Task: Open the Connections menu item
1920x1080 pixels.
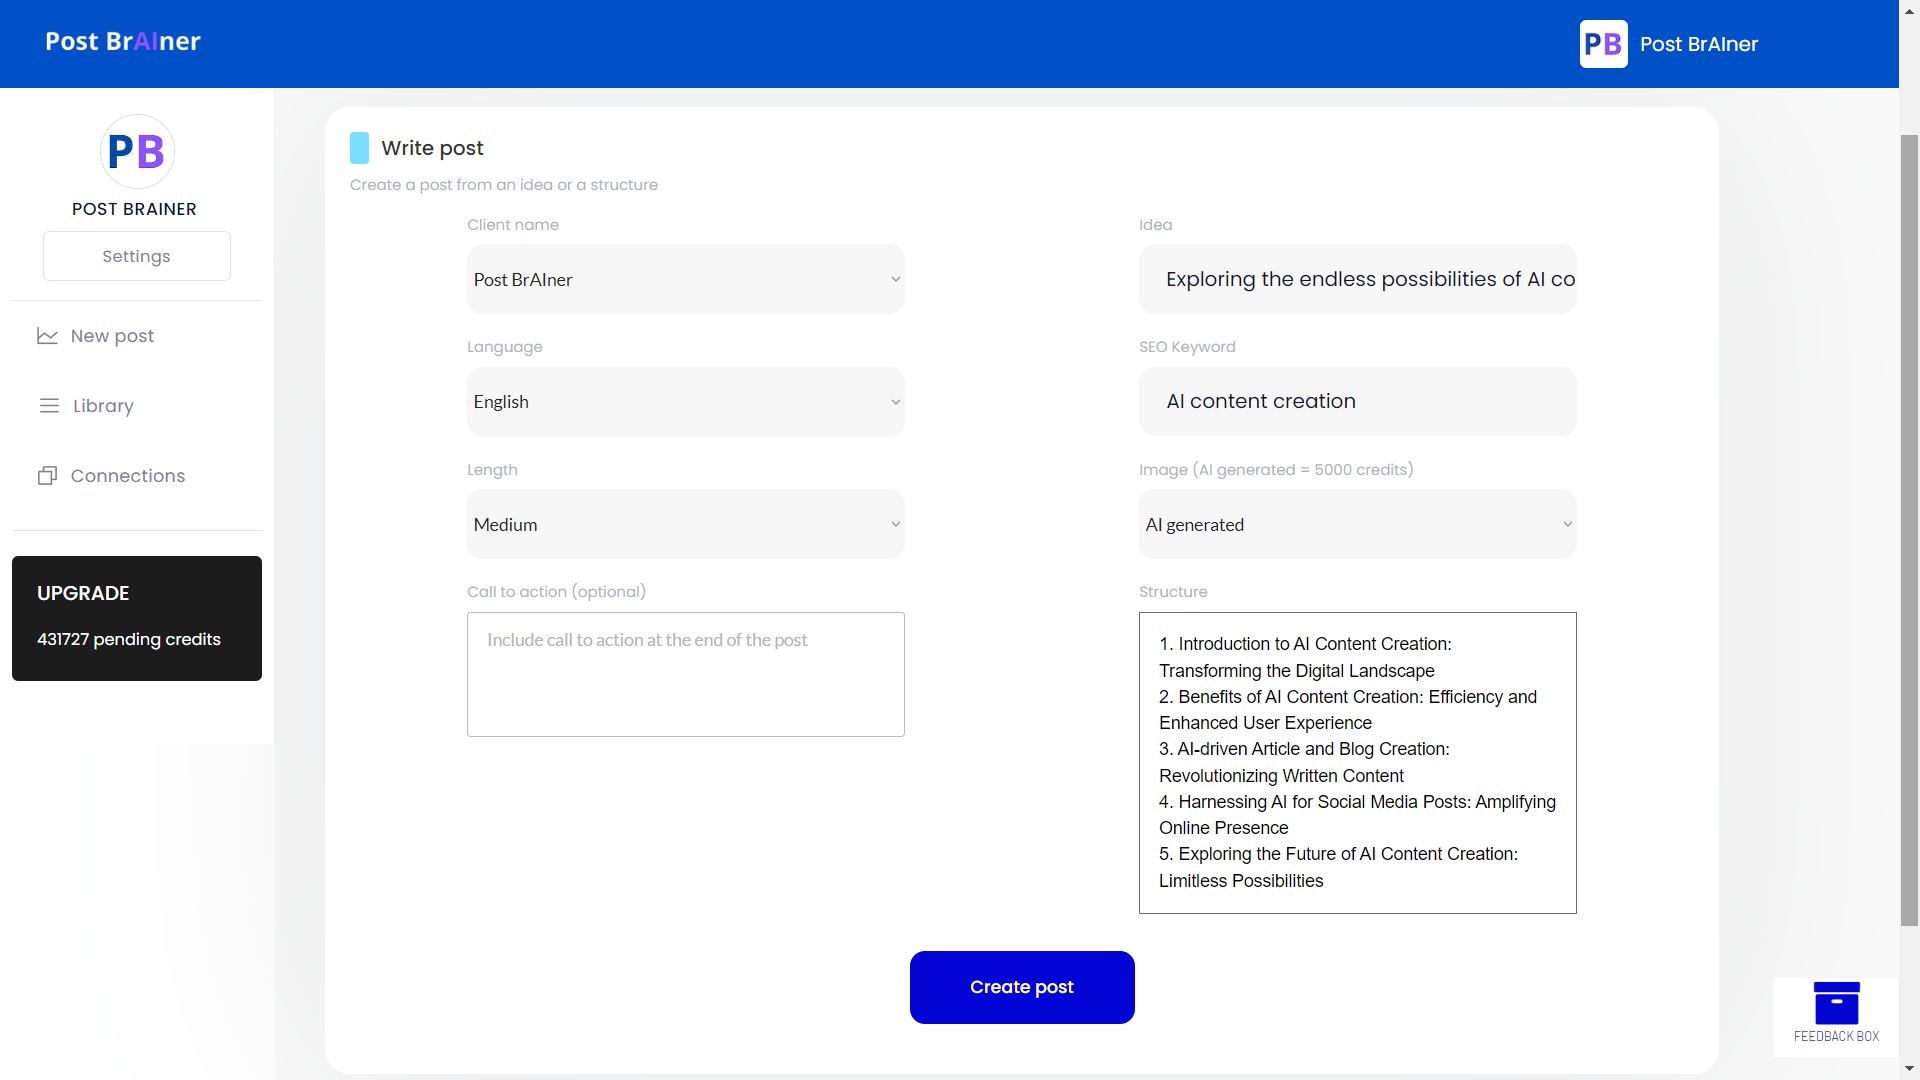Action: pyautogui.click(x=128, y=476)
